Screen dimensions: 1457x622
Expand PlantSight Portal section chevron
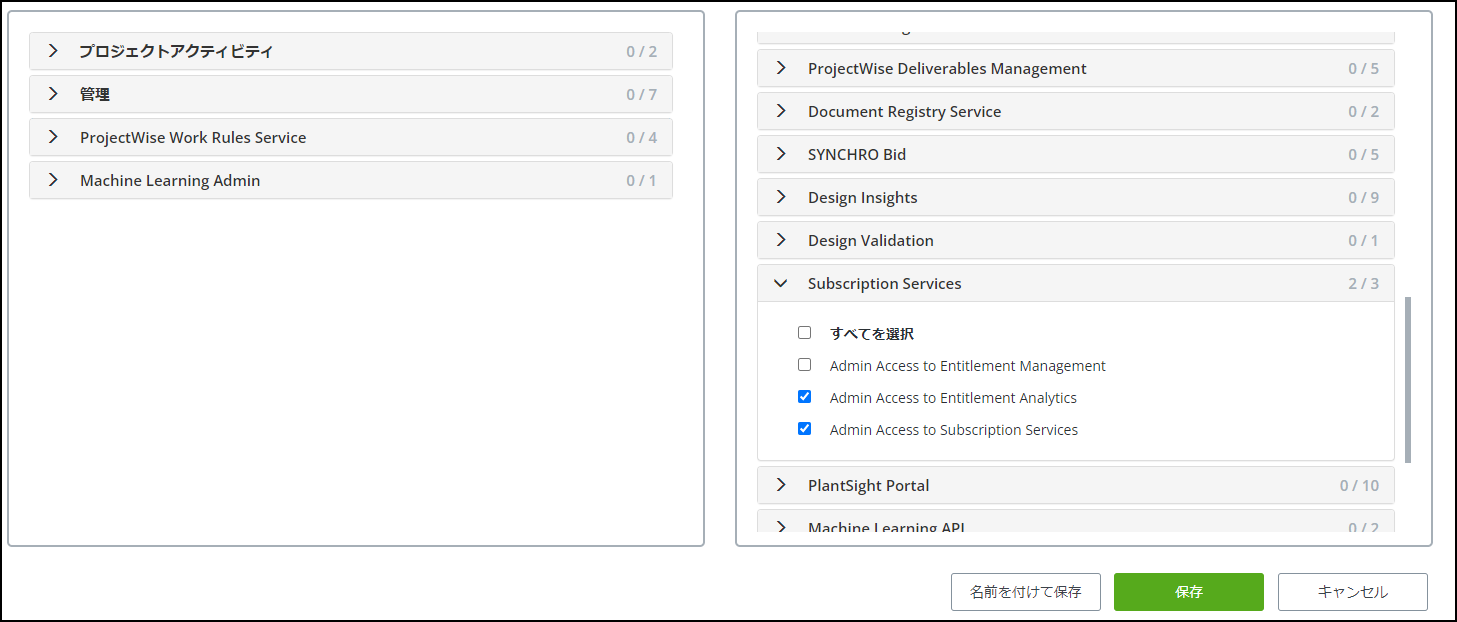[x=781, y=485]
